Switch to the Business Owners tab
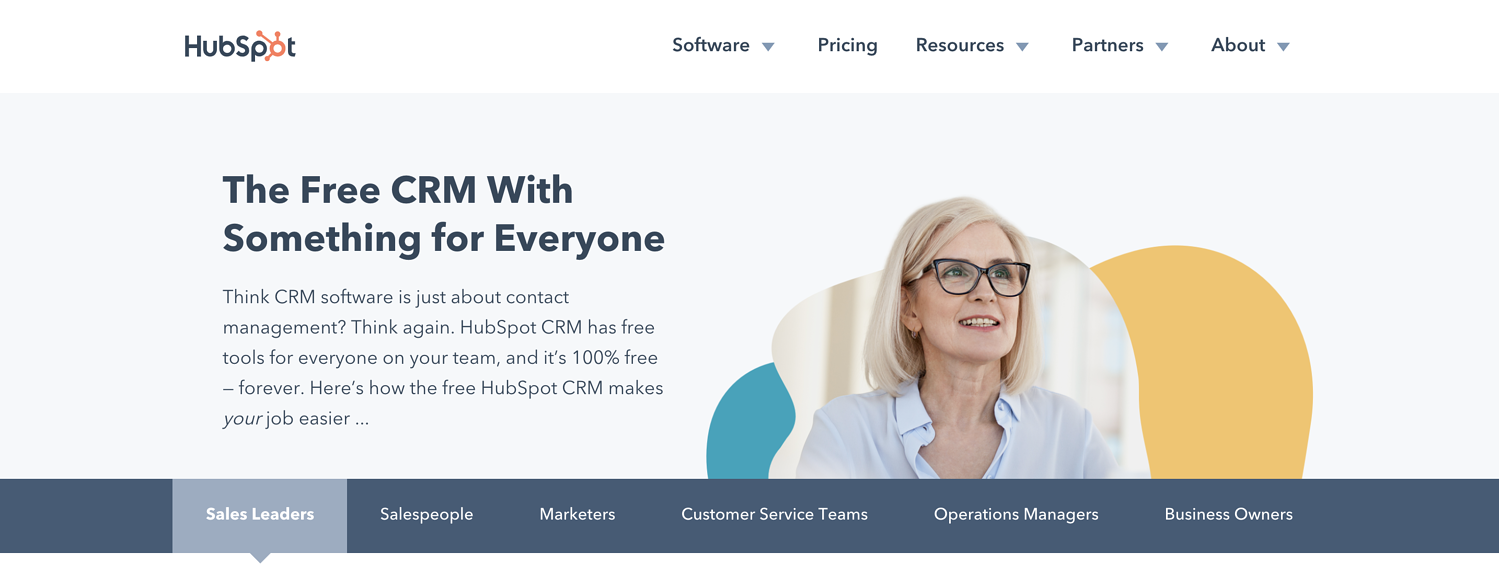1499x575 pixels. (x=1228, y=515)
